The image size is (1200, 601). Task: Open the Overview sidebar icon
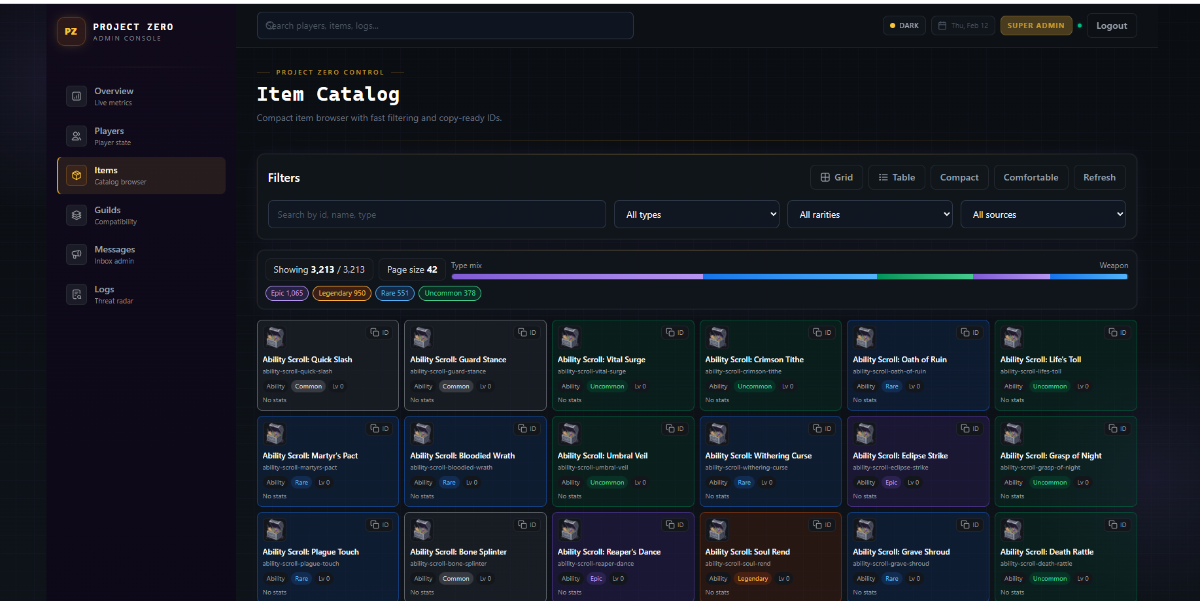pos(76,96)
